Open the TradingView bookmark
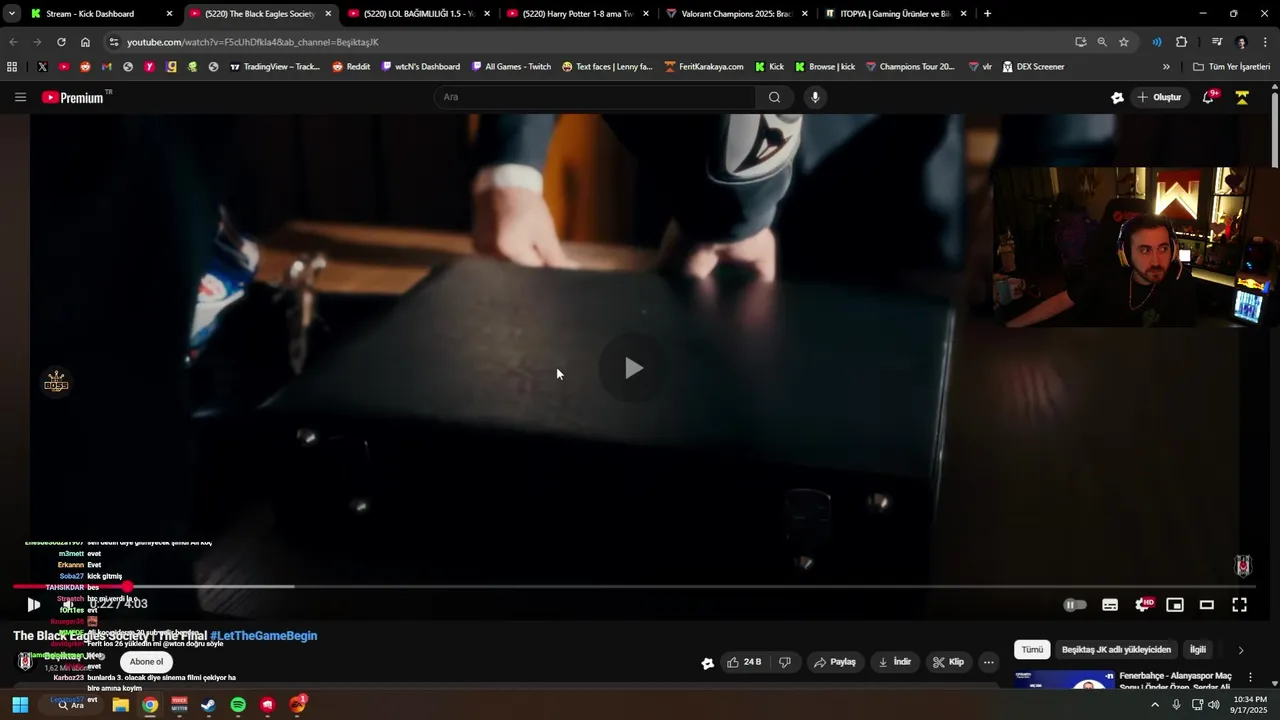Screen dimensions: 1280x720 pyautogui.click(x=274, y=67)
